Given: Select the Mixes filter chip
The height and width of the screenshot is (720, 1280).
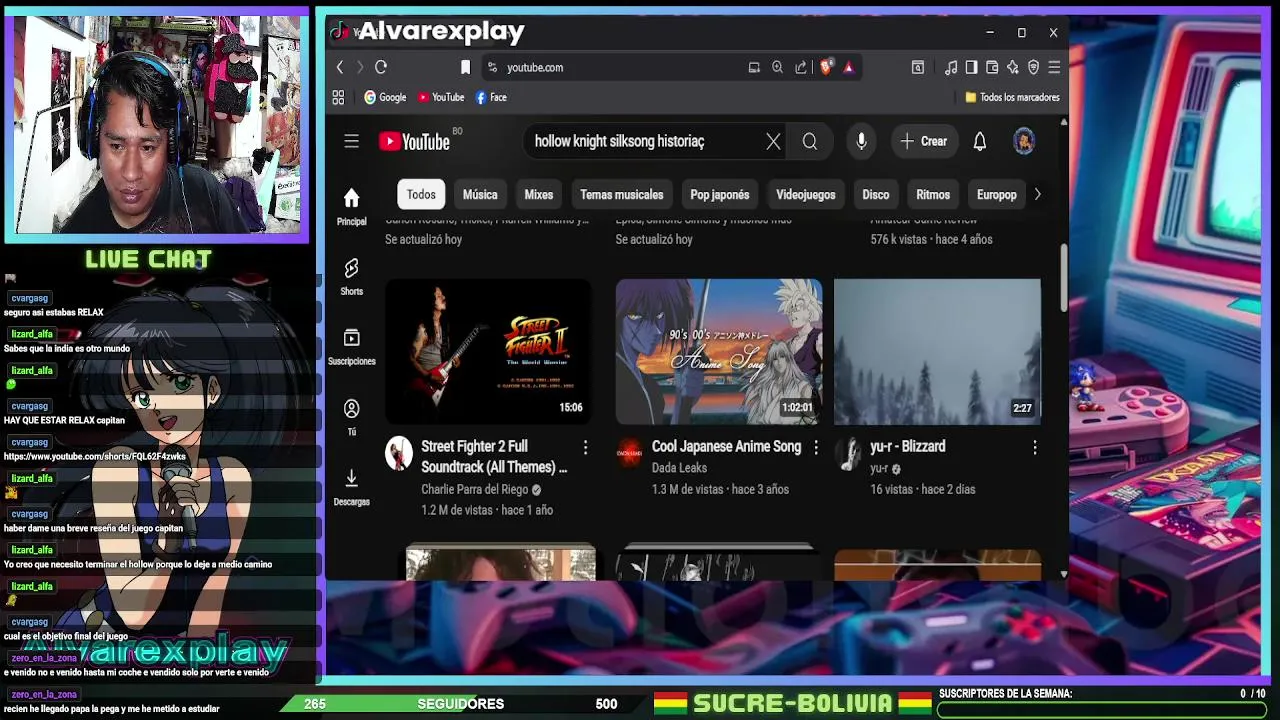Looking at the screenshot, I should [x=539, y=194].
